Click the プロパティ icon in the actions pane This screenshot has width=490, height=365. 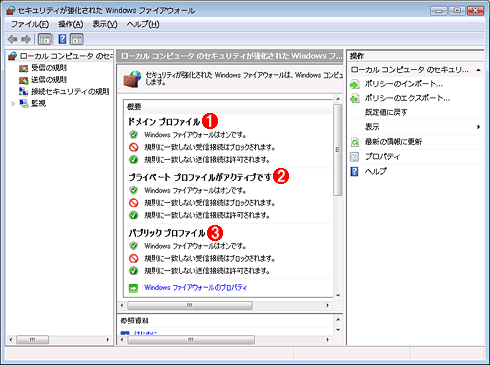click(x=355, y=157)
